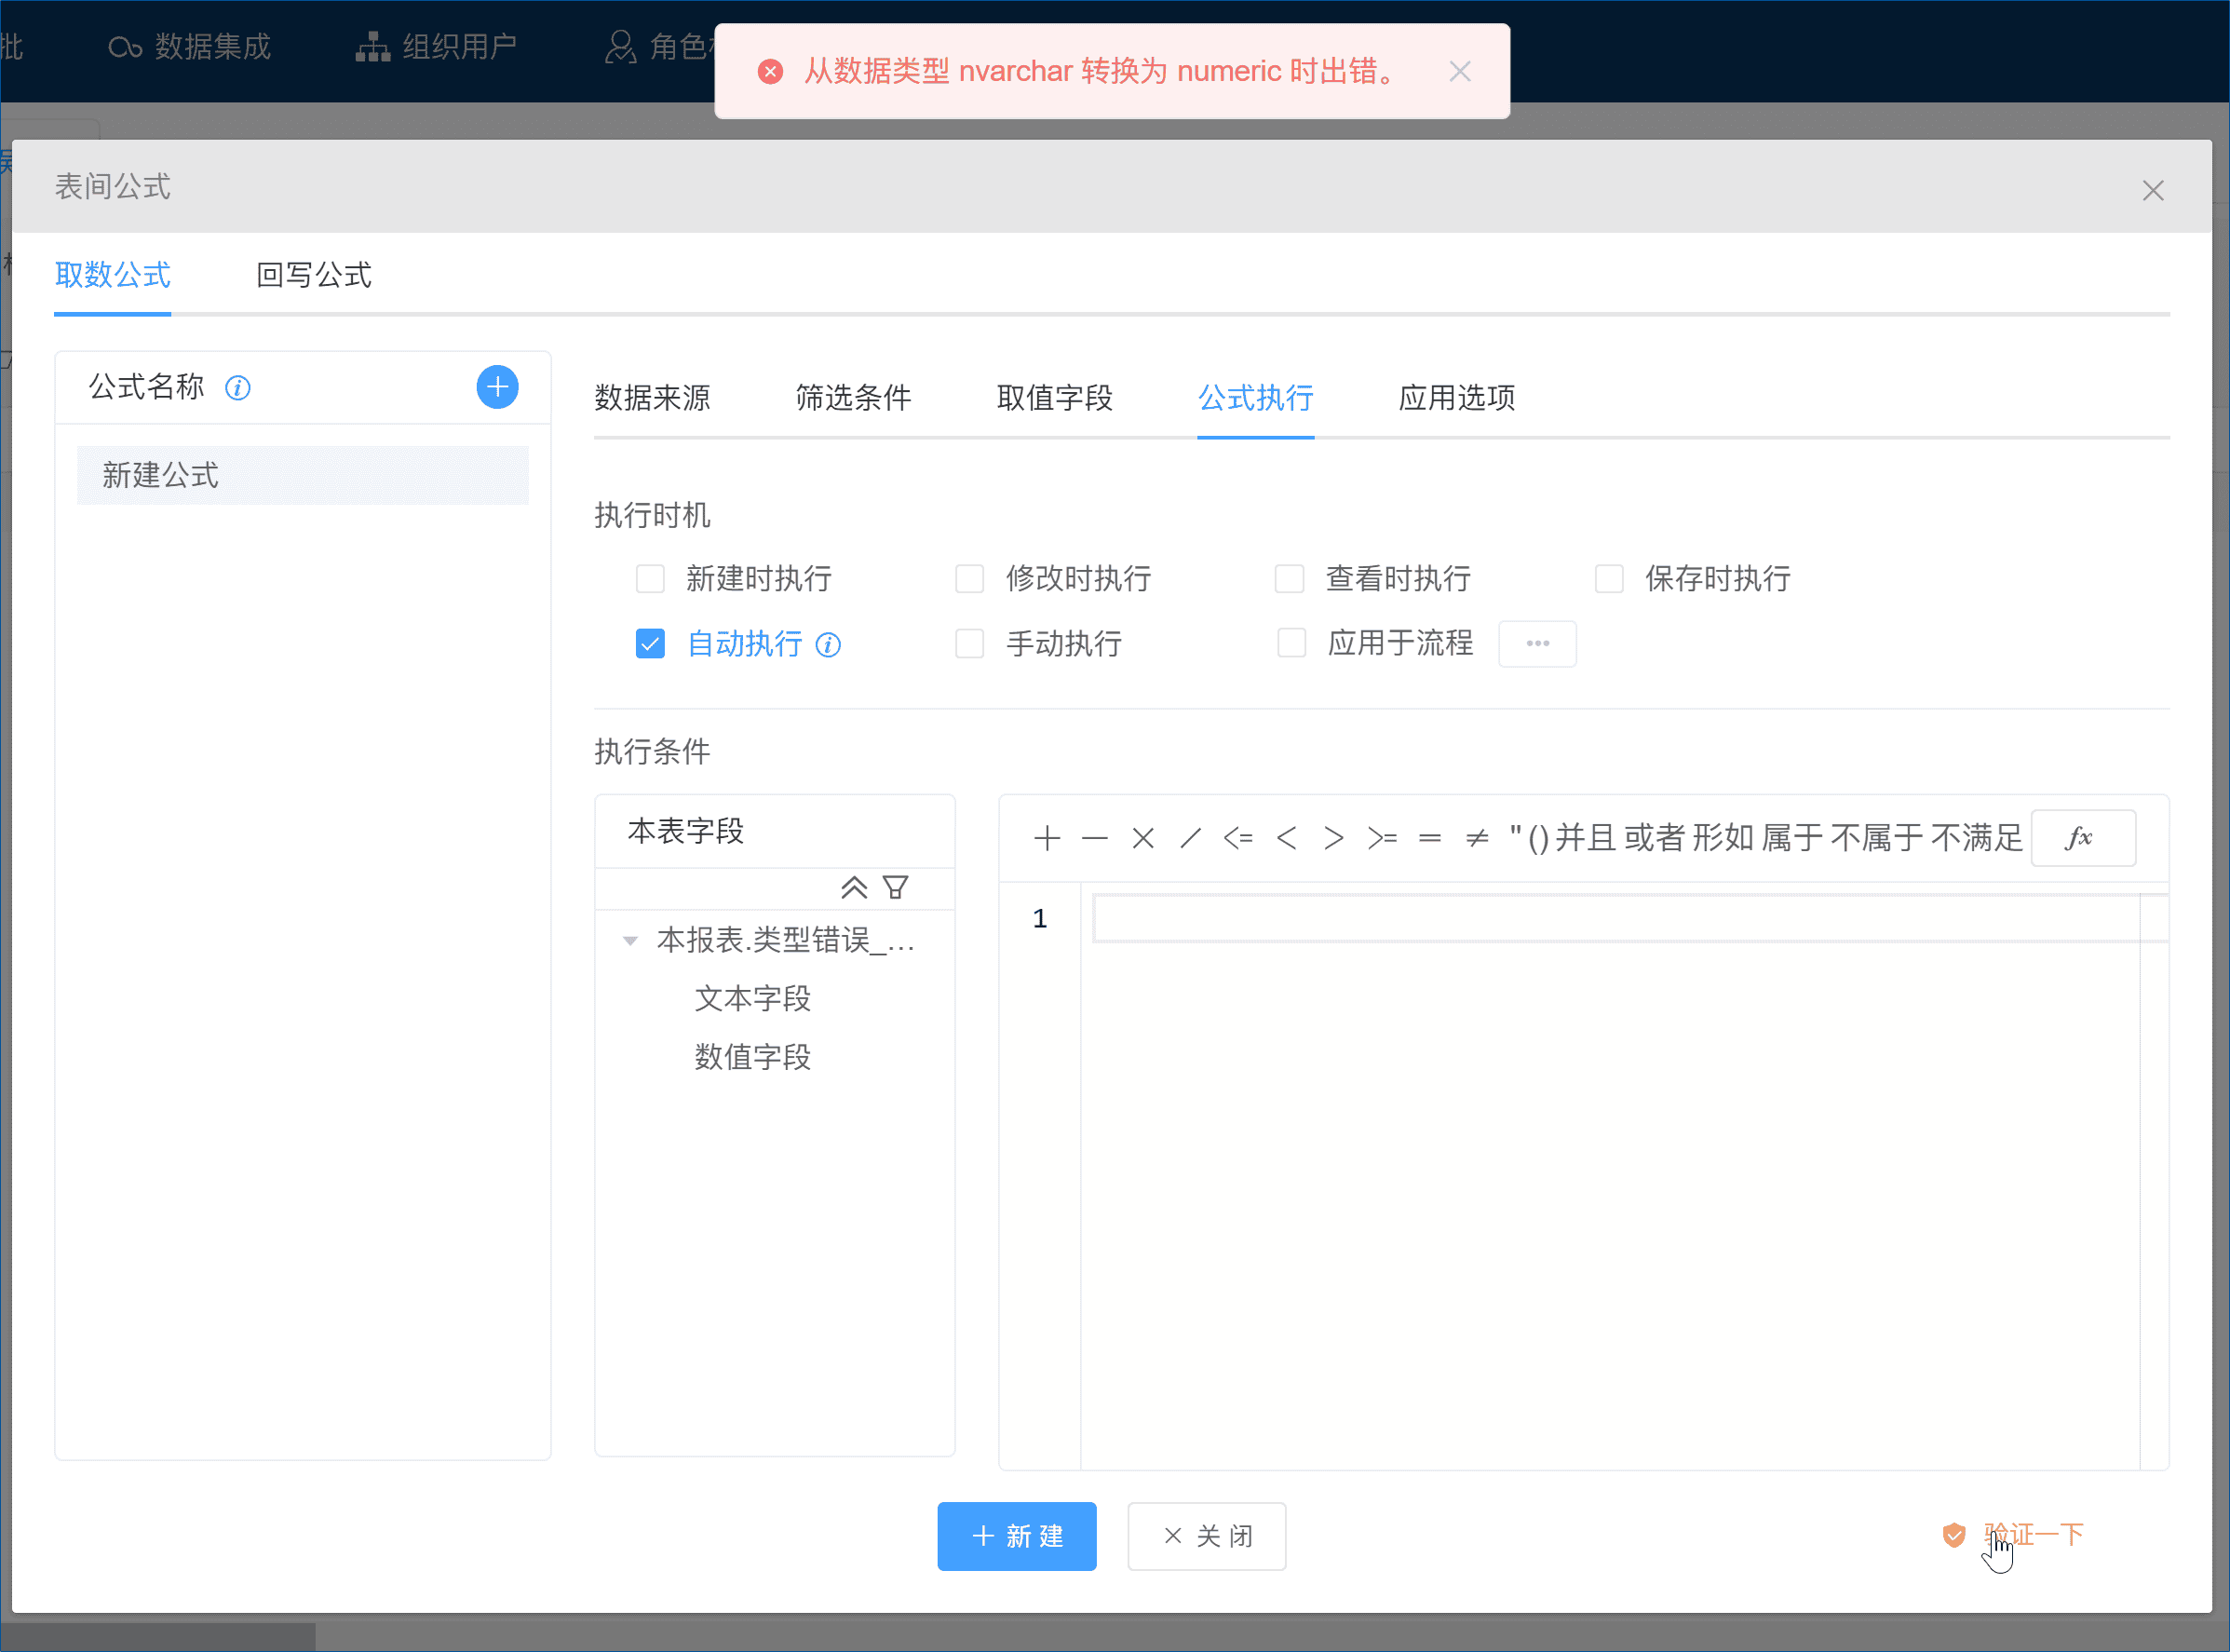Image resolution: width=2230 pixels, height=1652 pixels.
Task: Insert the multiply operator
Action: coord(1143,838)
